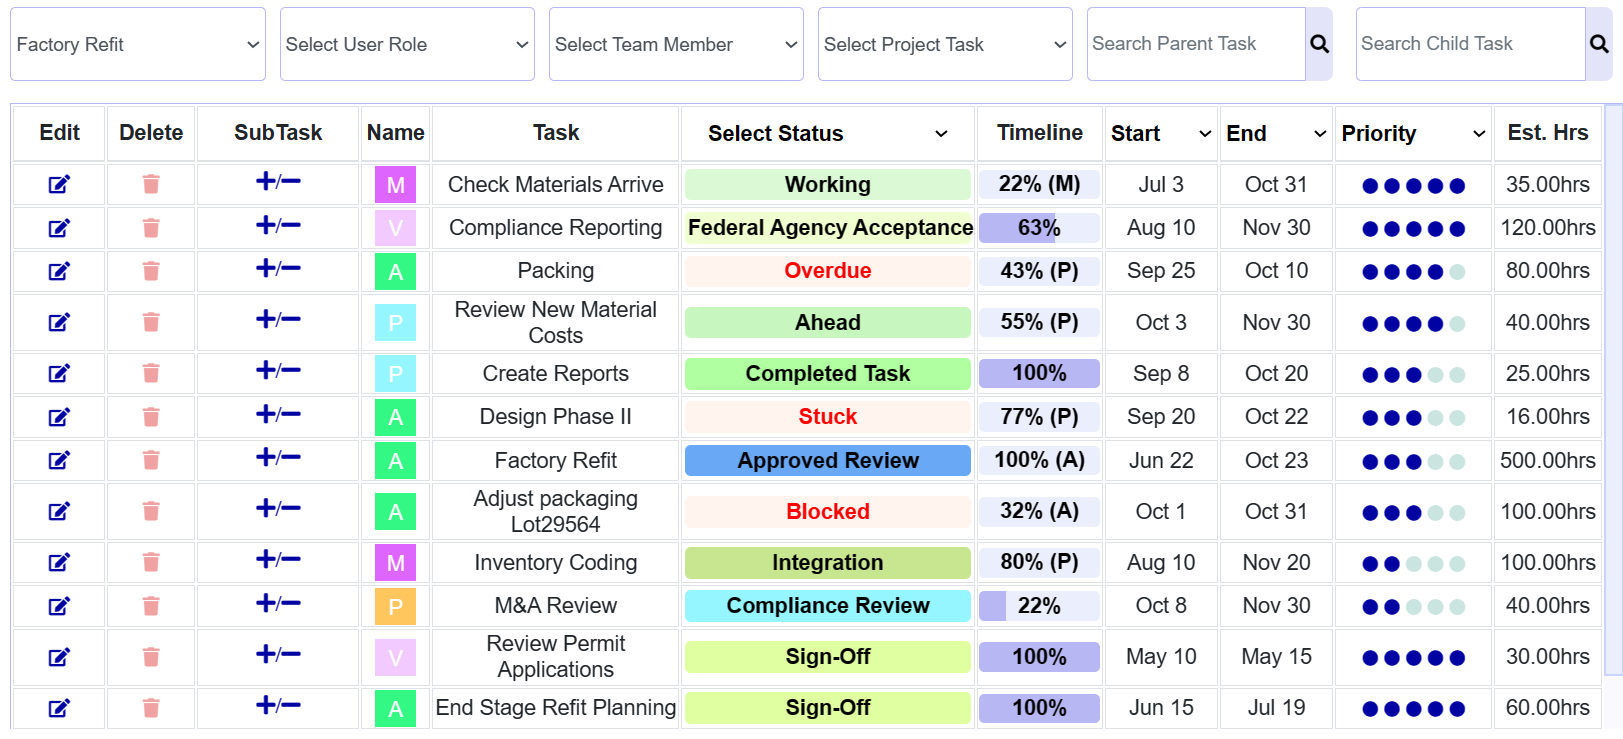
Task: Expand the Select Team Member dropdown
Action: (x=676, y=44)
